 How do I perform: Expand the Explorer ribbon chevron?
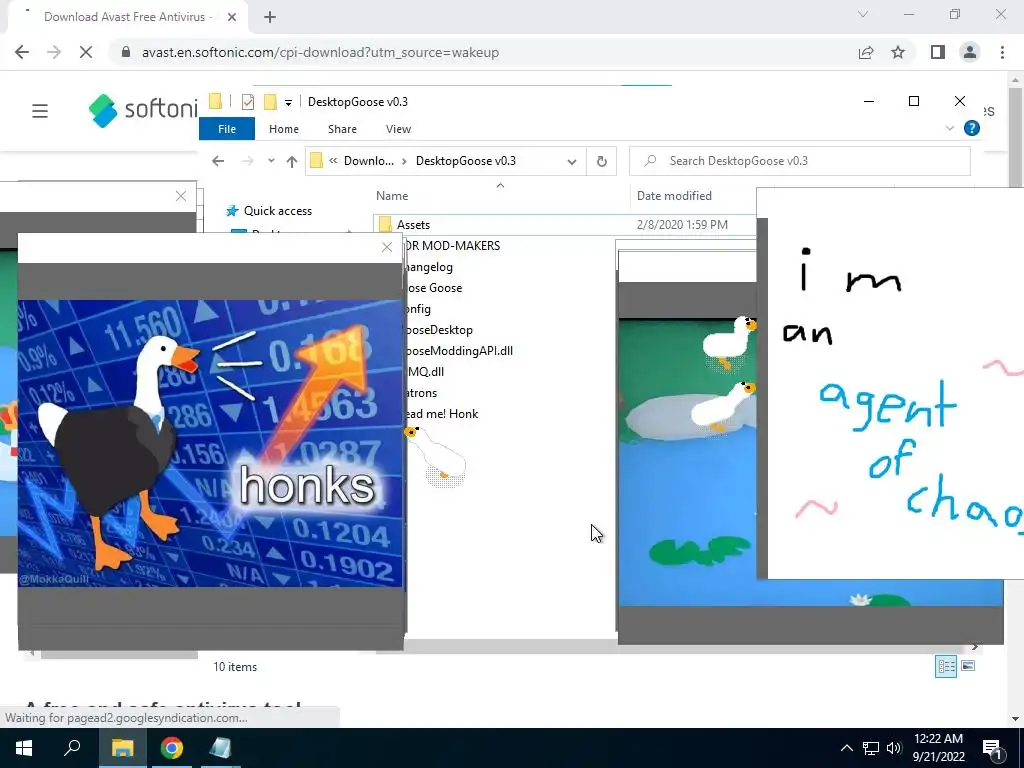[950, 129]
